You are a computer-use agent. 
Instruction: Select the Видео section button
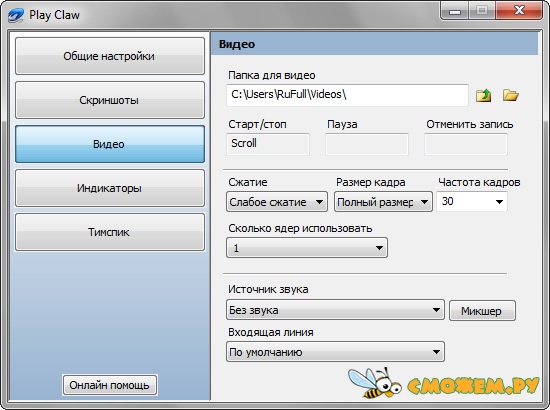pyautogui.click(x=110, y=144)
